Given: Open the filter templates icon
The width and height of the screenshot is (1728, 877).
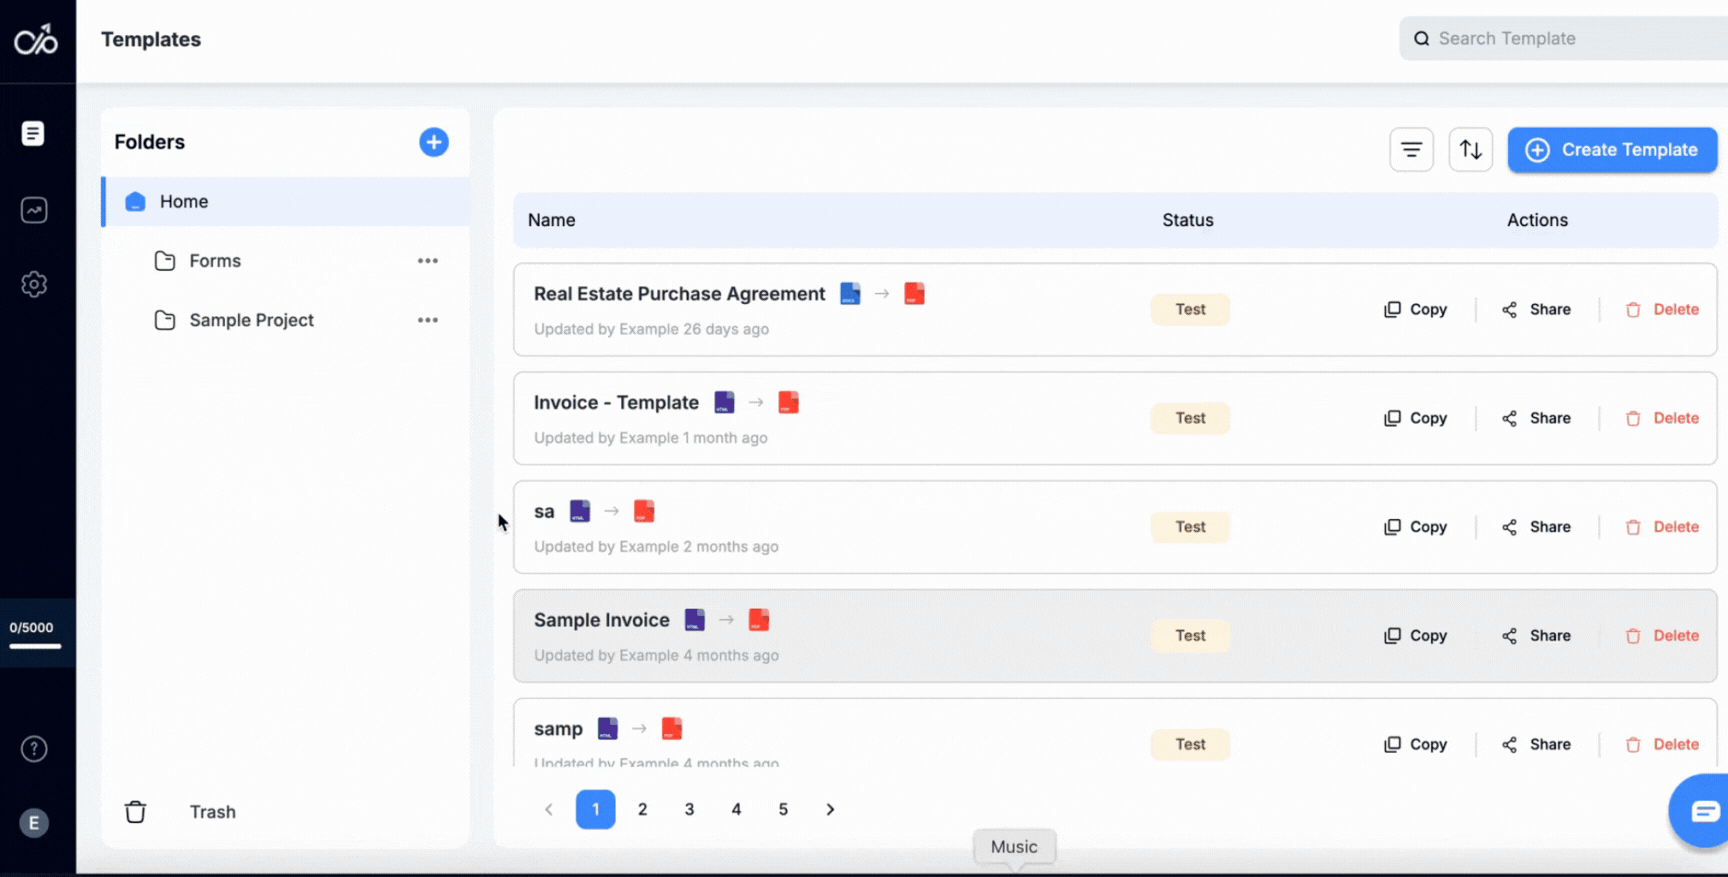Looking at the screenshot, I should tap(1411, 150).
